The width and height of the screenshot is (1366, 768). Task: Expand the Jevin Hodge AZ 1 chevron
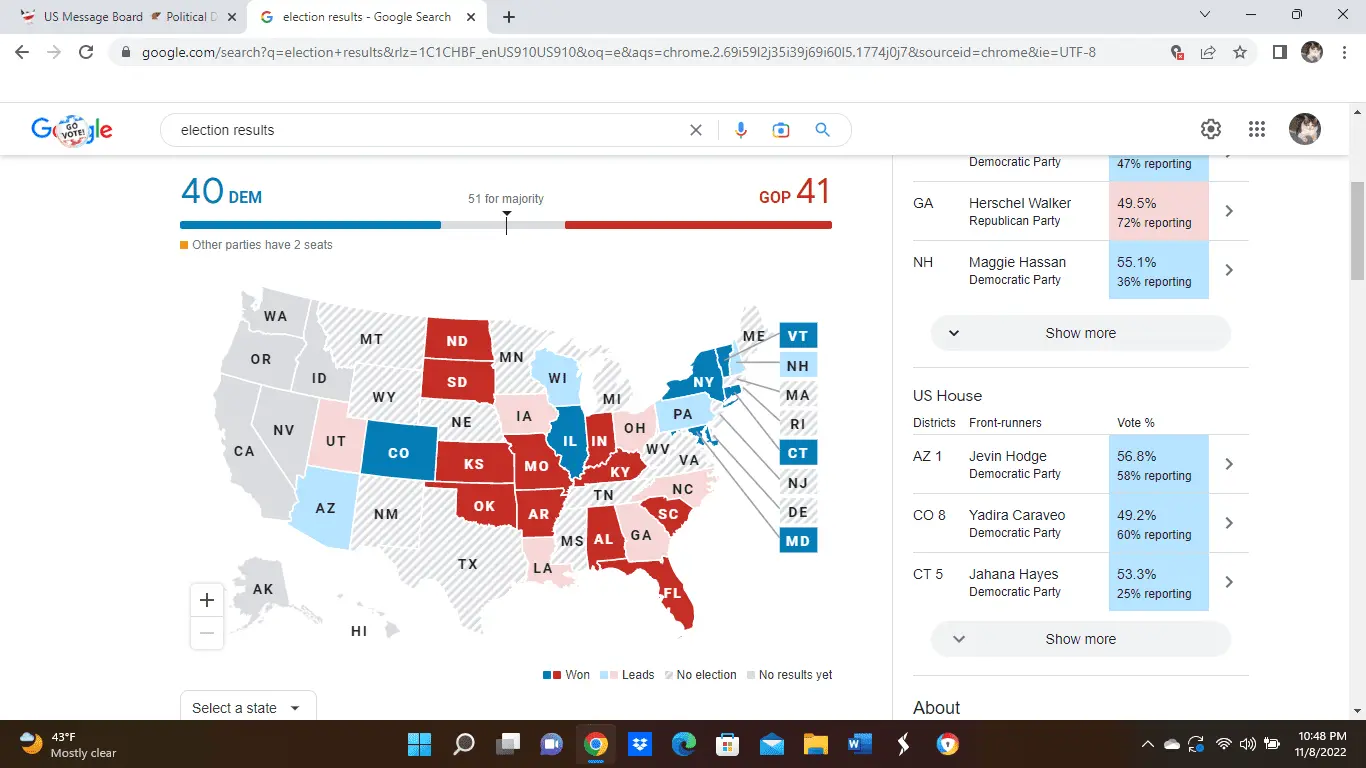(x=1229, y=464)
